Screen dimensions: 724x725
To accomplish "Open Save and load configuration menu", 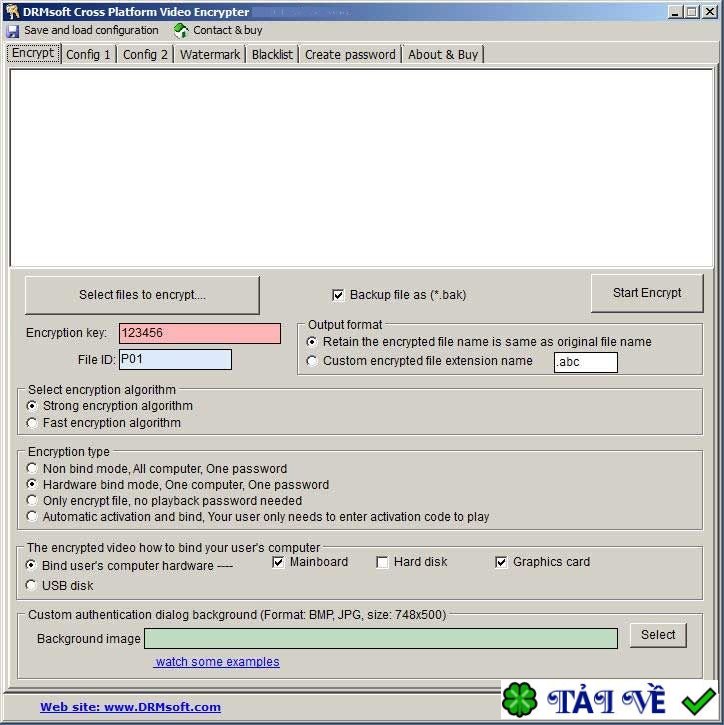I will tap(91, 31).
